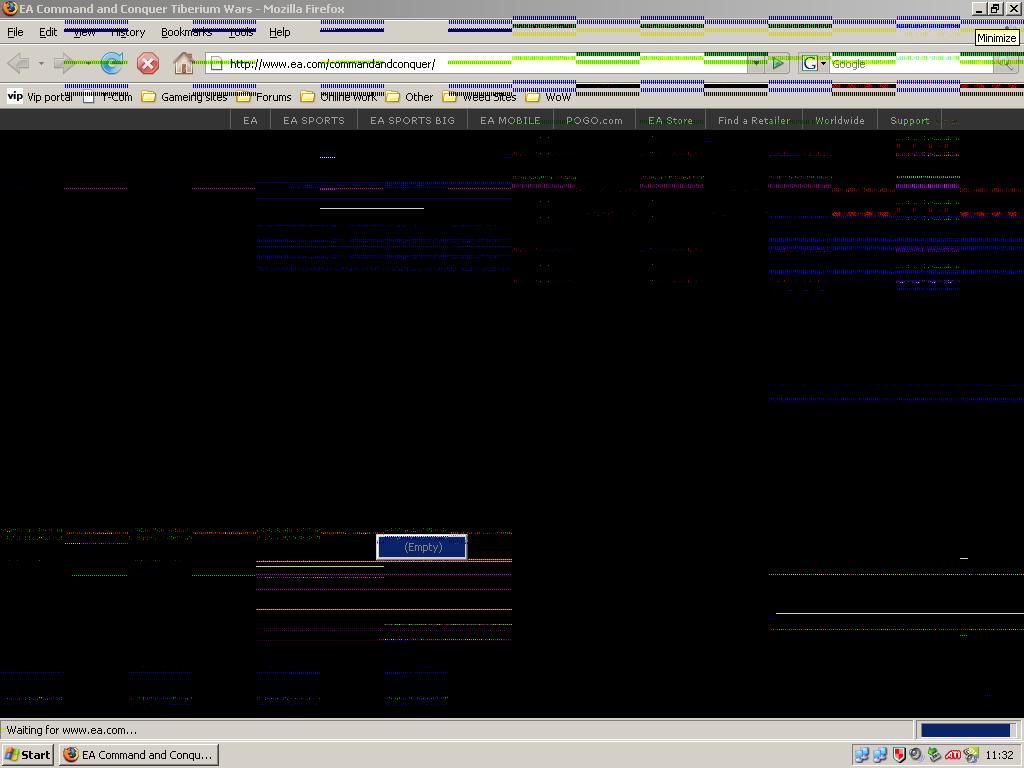The width and height of the screenshot is (1024, 768).
Task: Open the Bookmarks menu
Action: coord(186,32)
